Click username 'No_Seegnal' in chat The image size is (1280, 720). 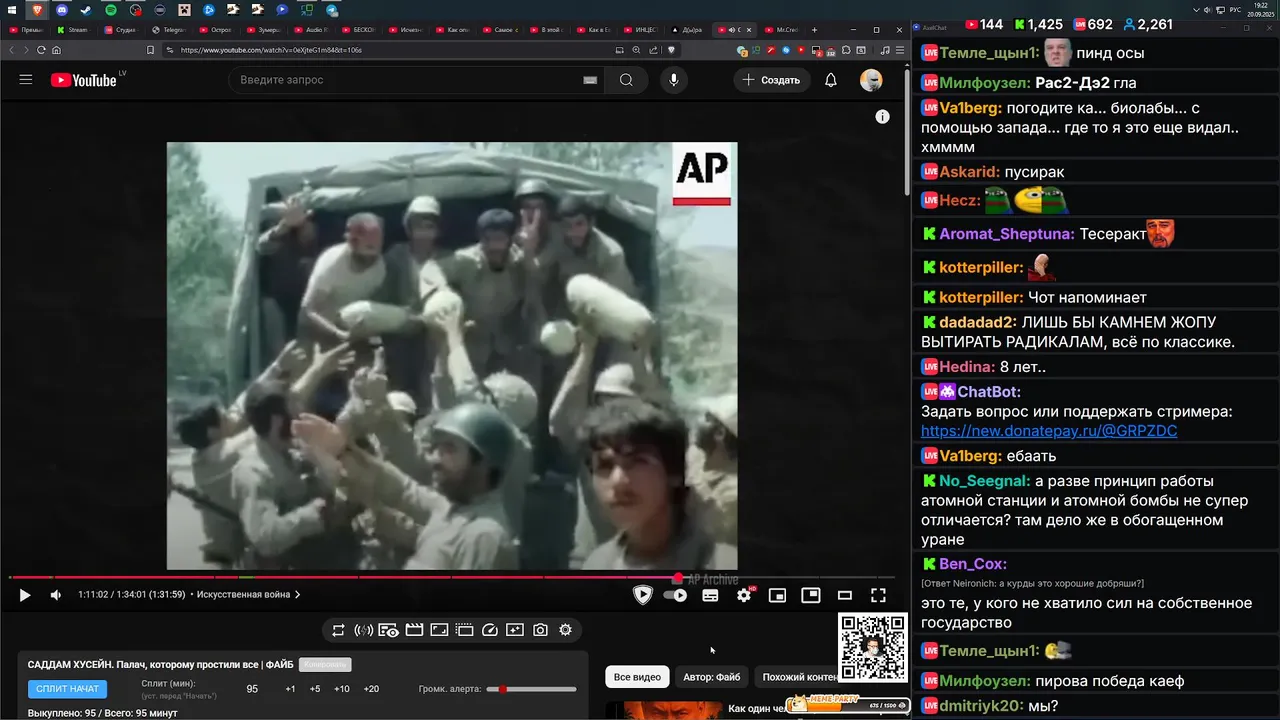(985, 481)
